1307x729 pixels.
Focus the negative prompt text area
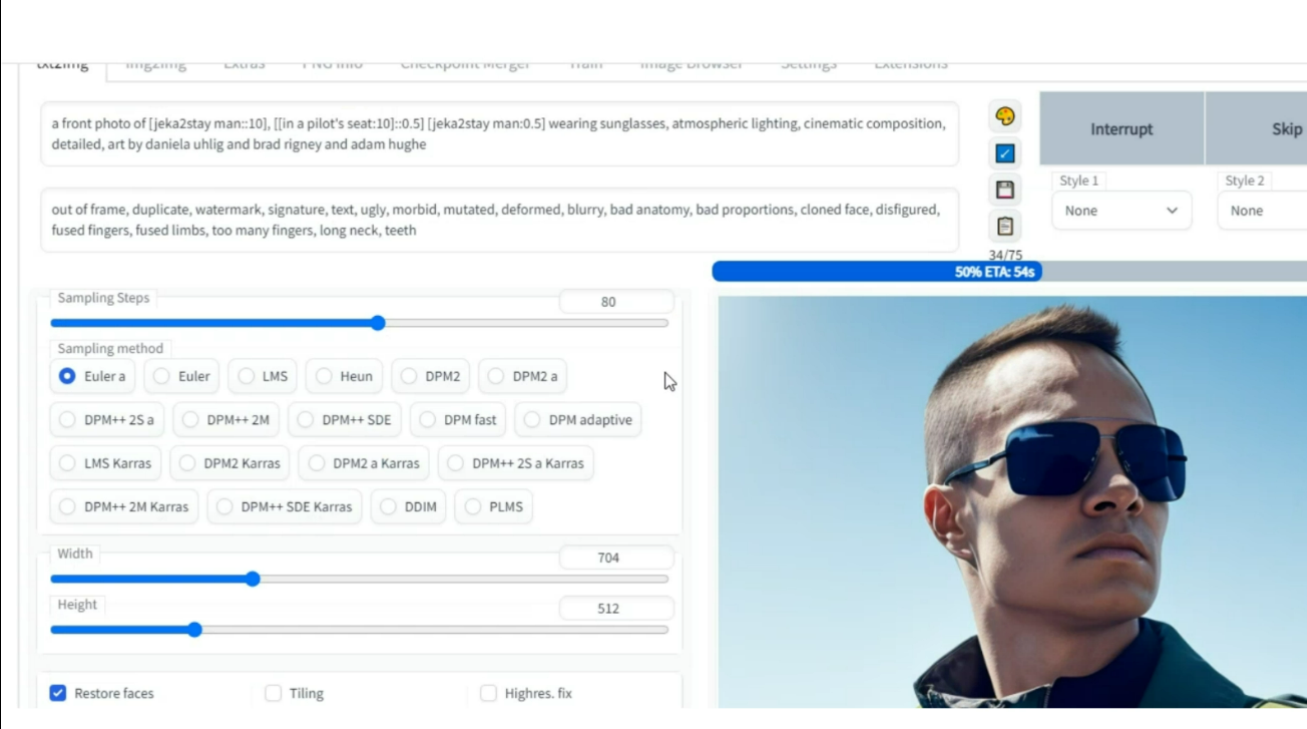click(498, 220)
